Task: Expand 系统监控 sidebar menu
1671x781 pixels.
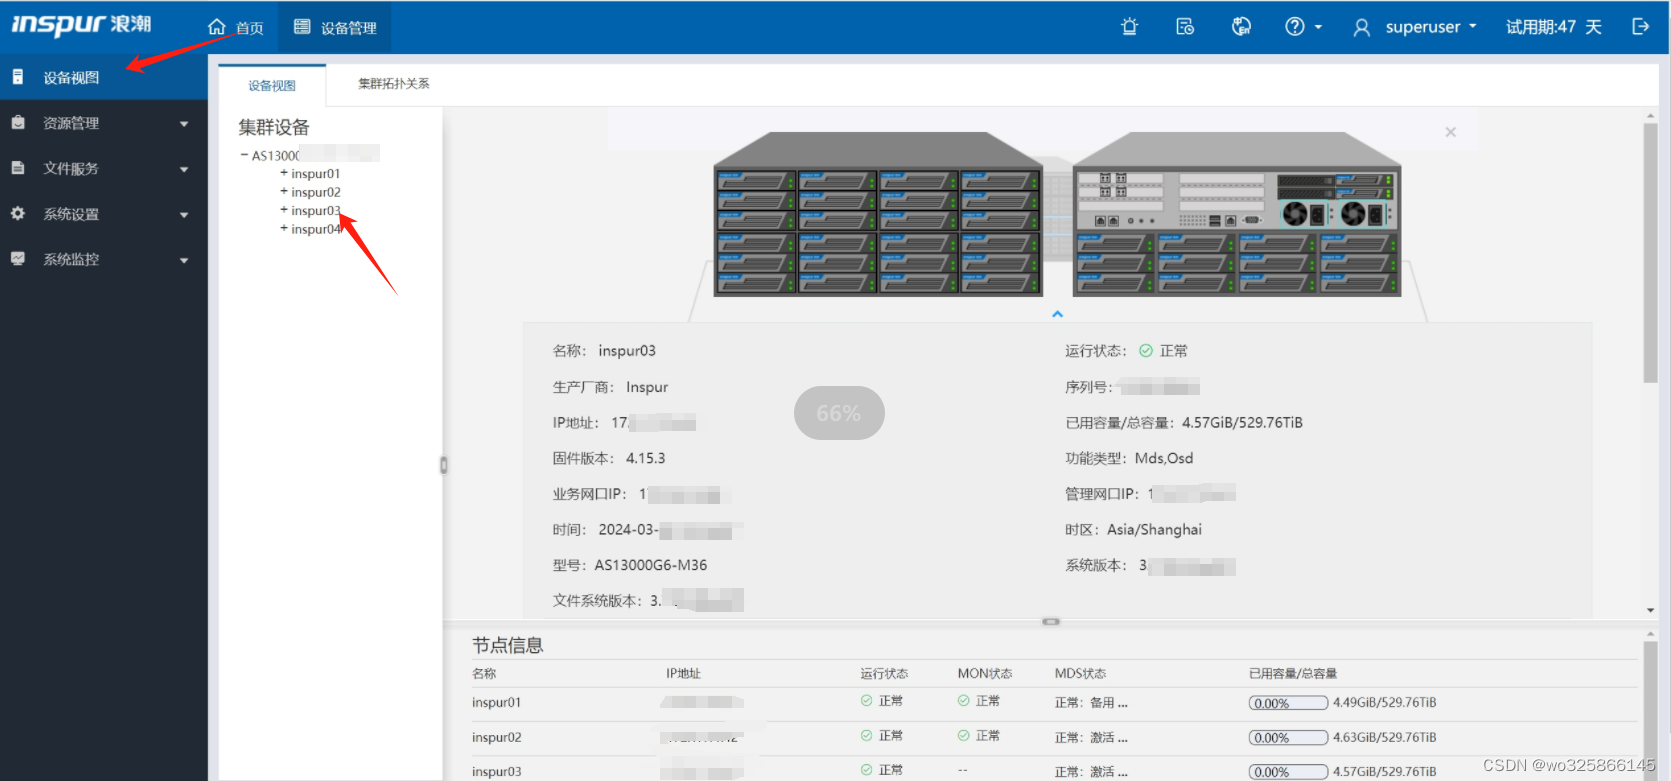Action: click(x=104, y=259)
